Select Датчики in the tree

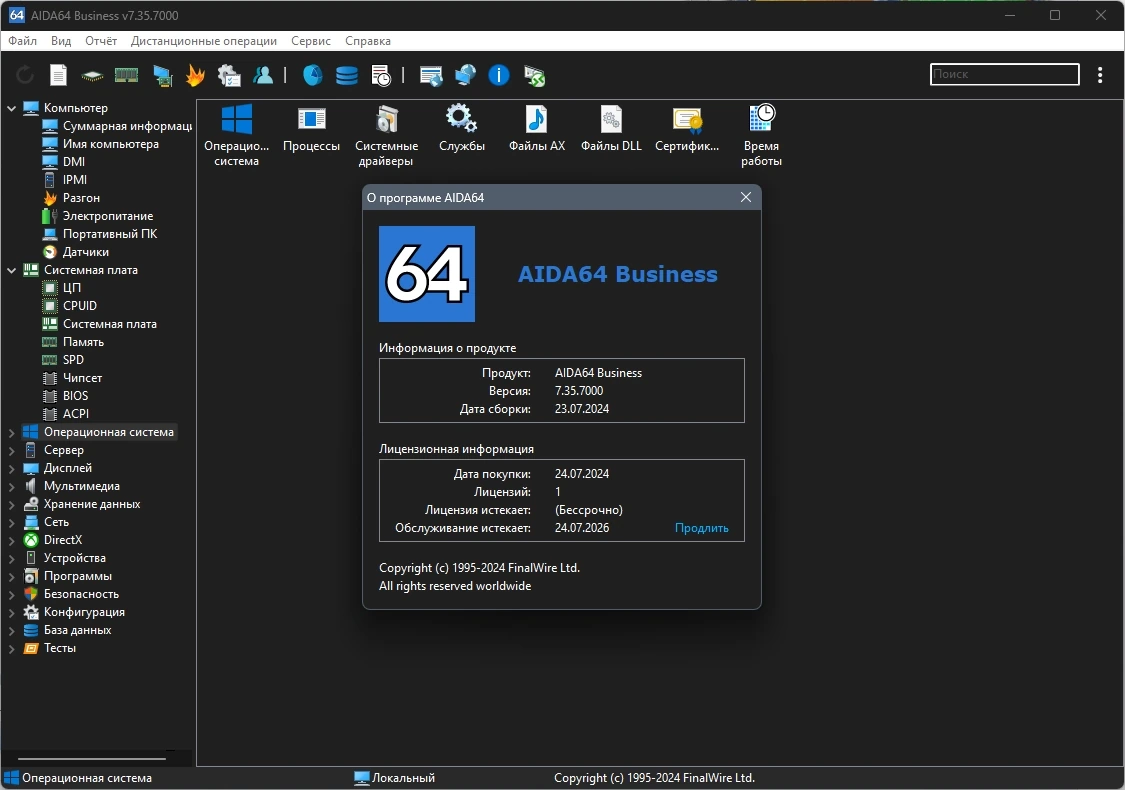(x=76, y=252)
